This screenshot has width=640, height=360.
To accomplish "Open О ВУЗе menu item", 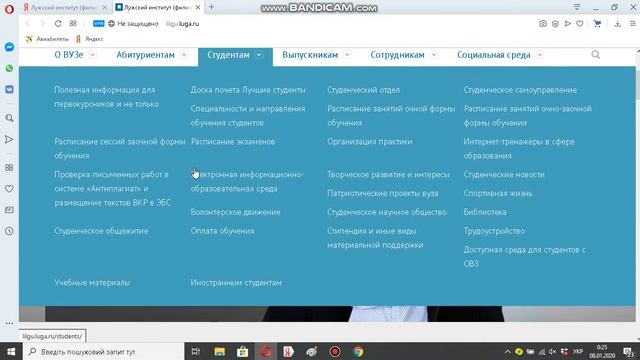I will (69, 55).
